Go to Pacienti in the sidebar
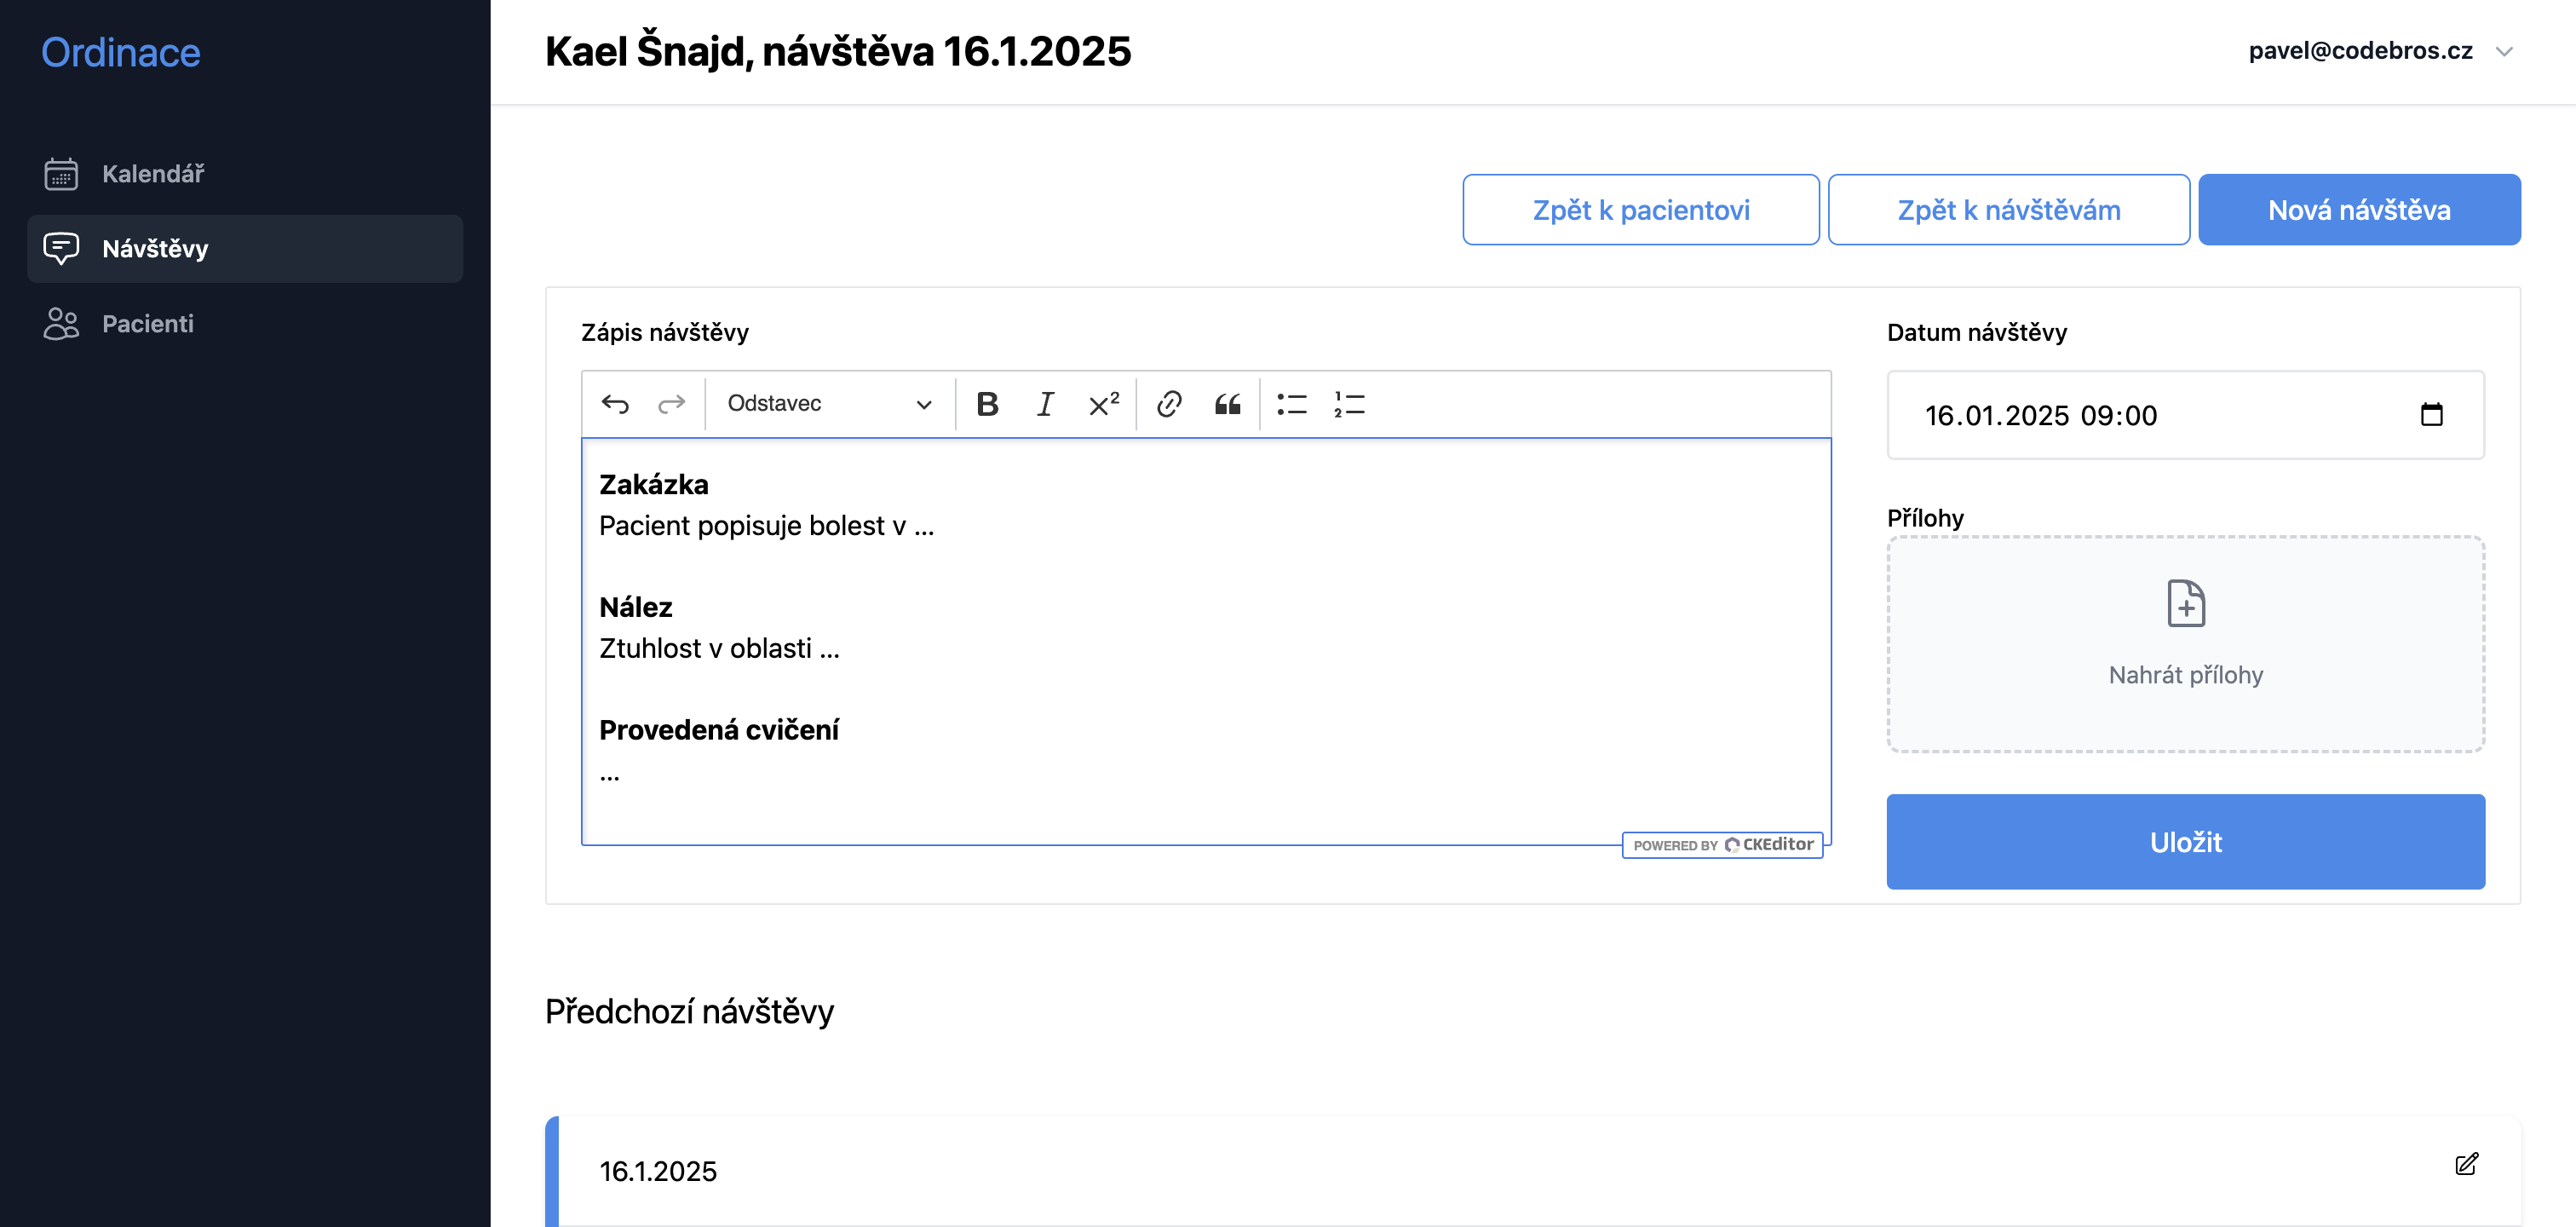The height and width of the screenshot is (1227, 2576). (x=148, y=324)
